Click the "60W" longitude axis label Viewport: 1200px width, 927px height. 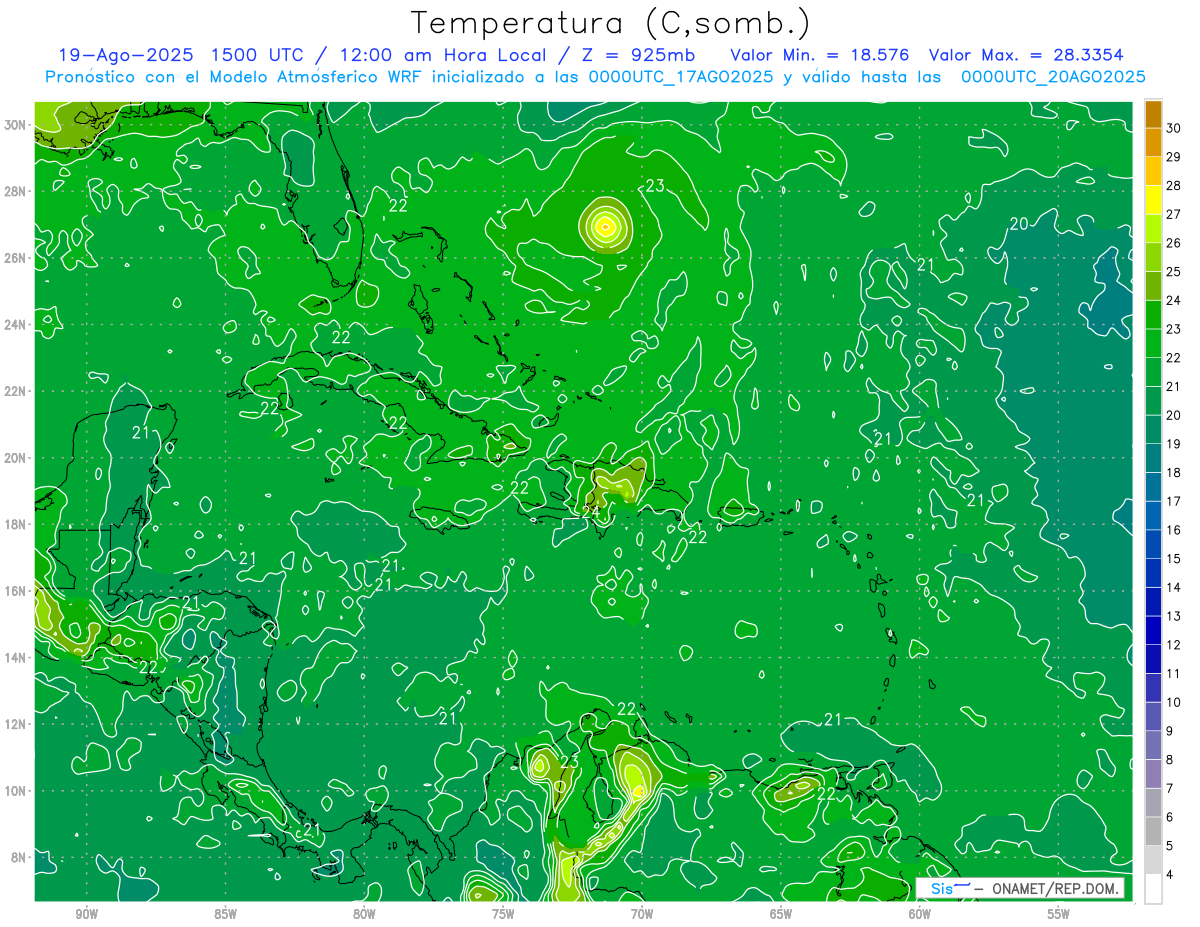coord(920,914)
